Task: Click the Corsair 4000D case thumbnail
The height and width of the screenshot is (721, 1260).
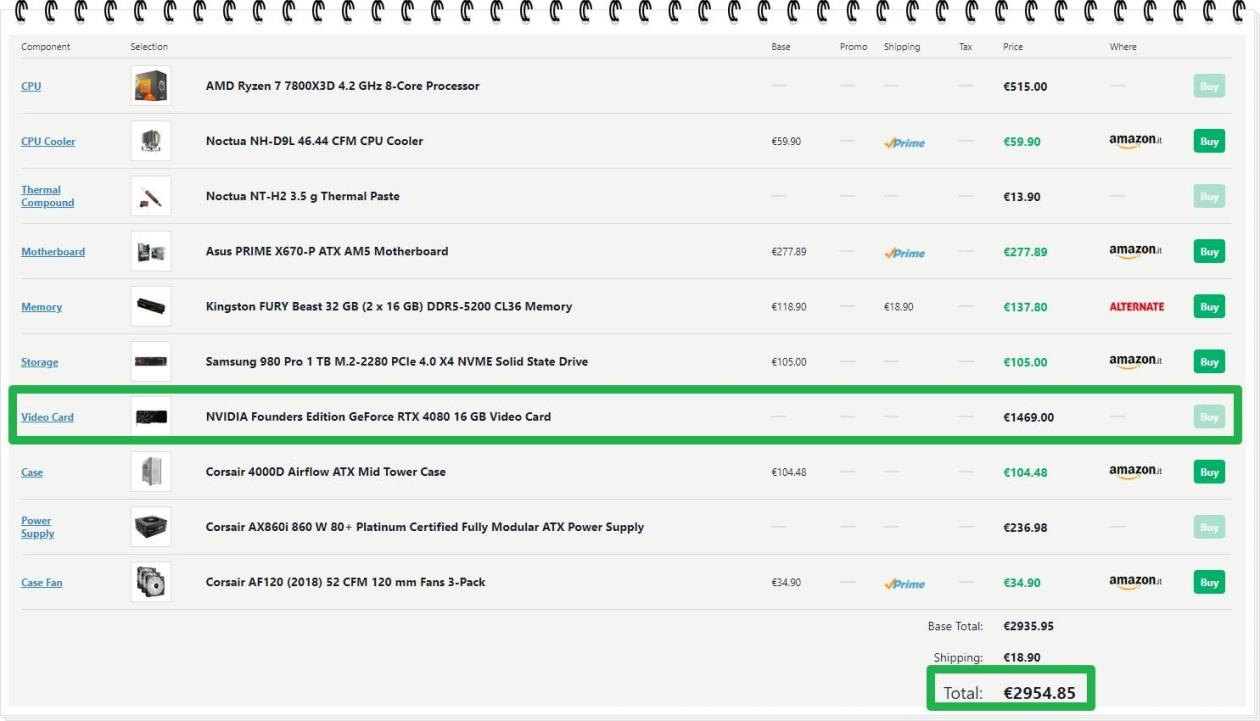Action: (151, 472)
